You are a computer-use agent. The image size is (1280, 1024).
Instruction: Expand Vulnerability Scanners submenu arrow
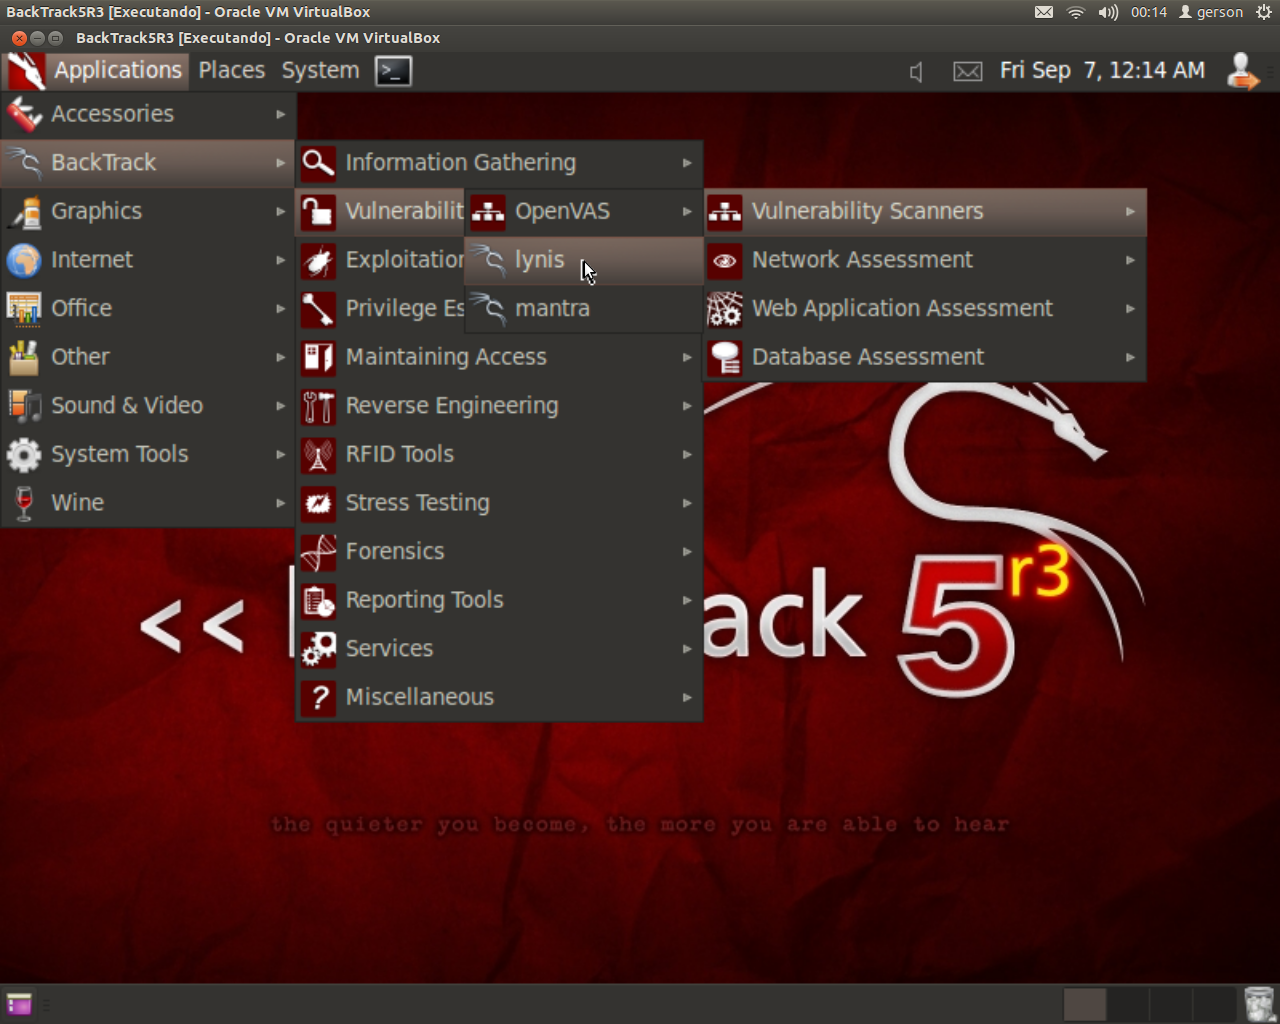pyautogui.click(x=1130, y=211)
